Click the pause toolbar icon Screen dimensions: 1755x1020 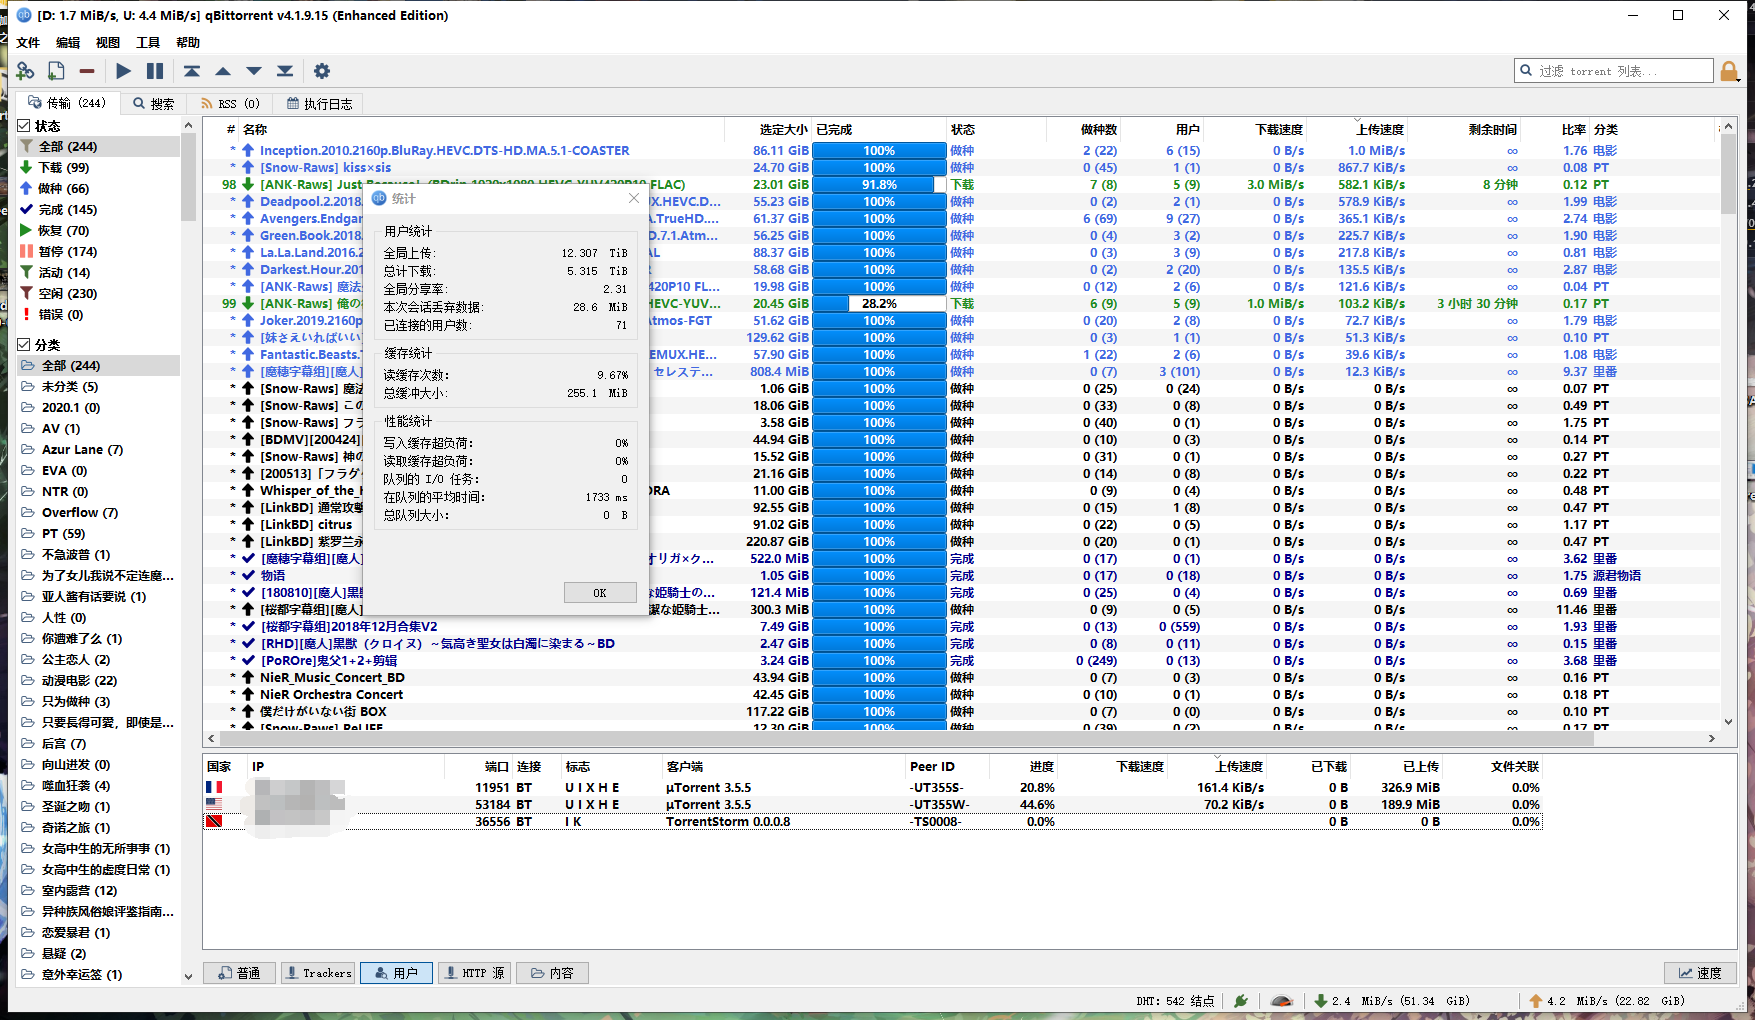[155, 71]
